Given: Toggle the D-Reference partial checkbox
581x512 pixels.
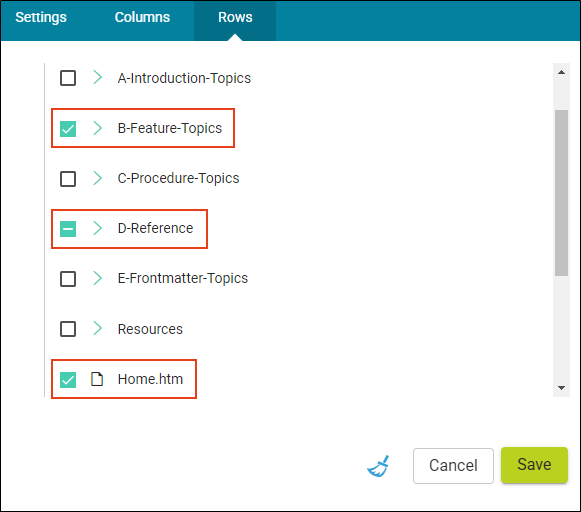Looking at the screenshot, I should pyautogui.click(x=68, y=229).
